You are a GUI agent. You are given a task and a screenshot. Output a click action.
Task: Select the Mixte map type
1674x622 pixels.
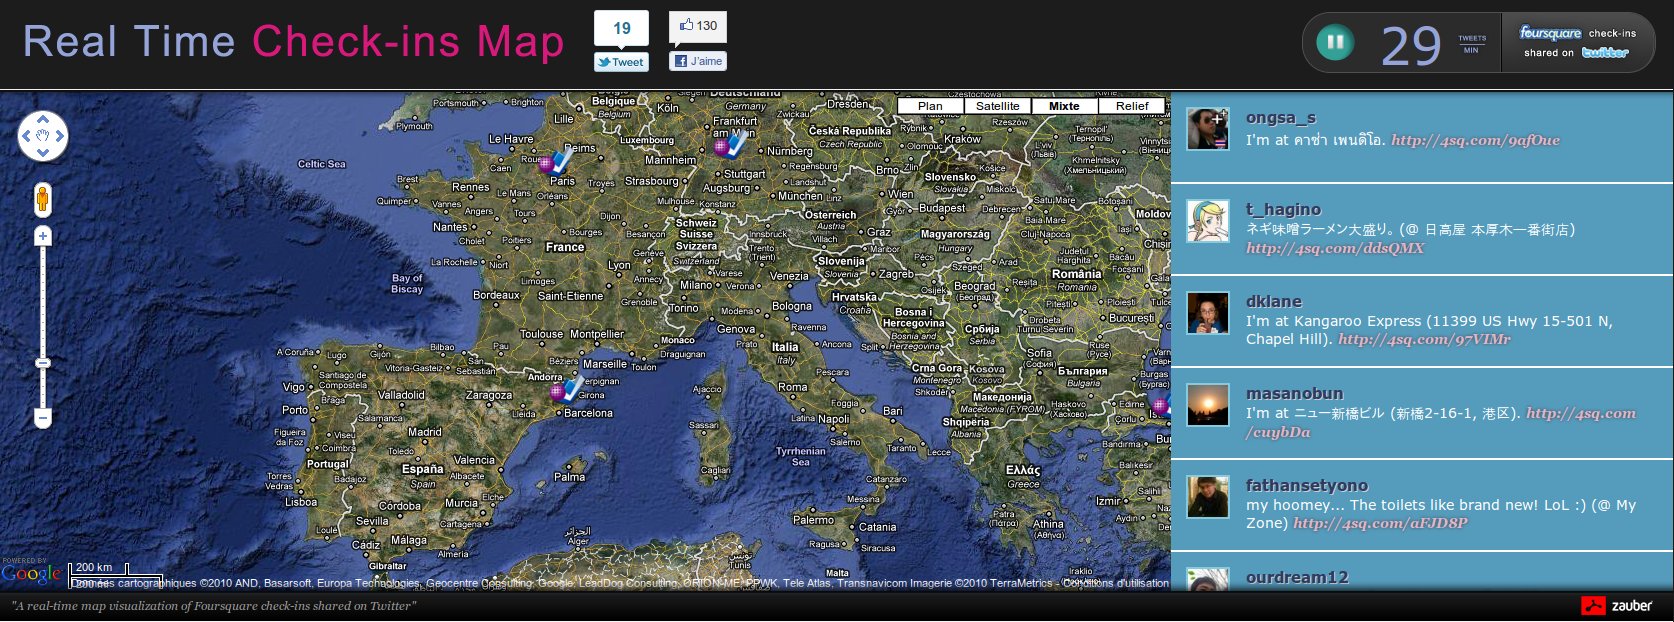[x=1064, y=106]
